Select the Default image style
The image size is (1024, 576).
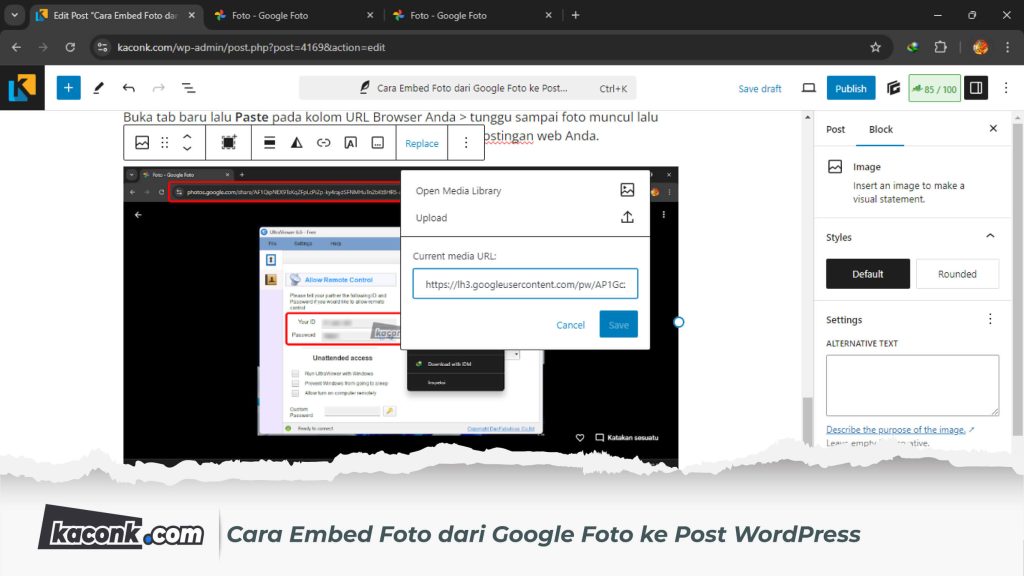pyautogui.click(x=867, y=274)
